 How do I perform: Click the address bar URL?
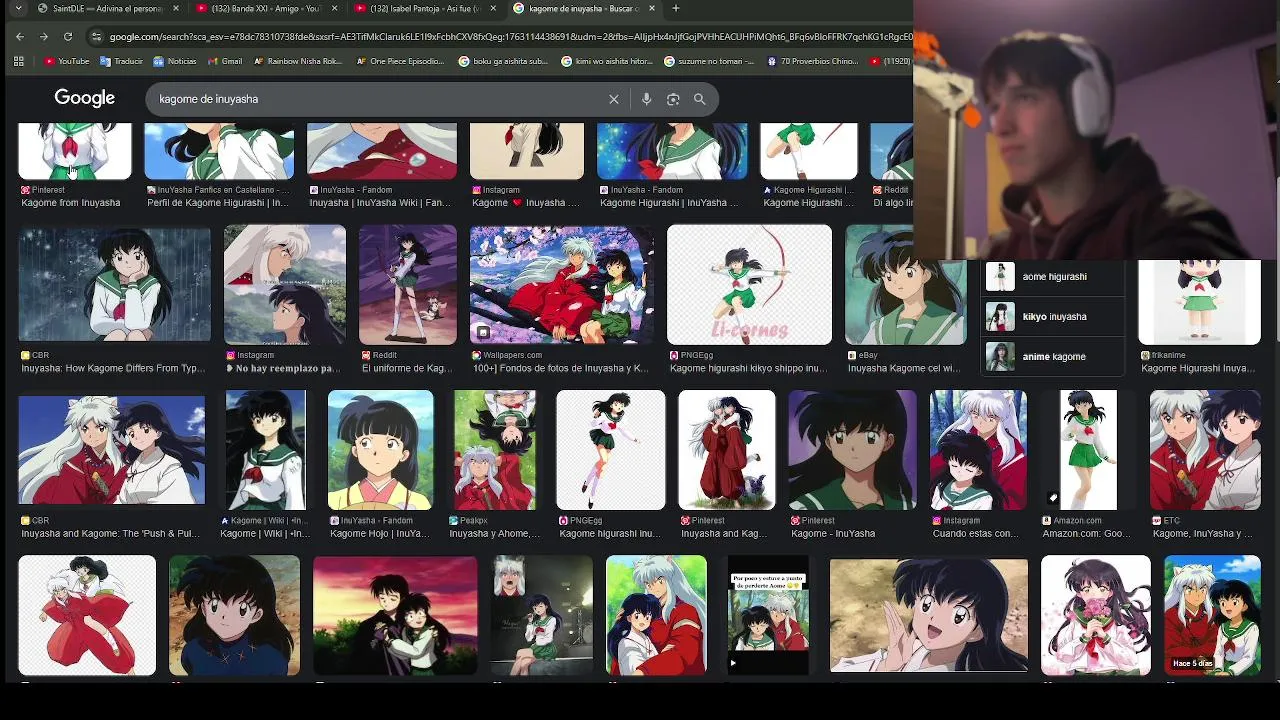point(509,37)
